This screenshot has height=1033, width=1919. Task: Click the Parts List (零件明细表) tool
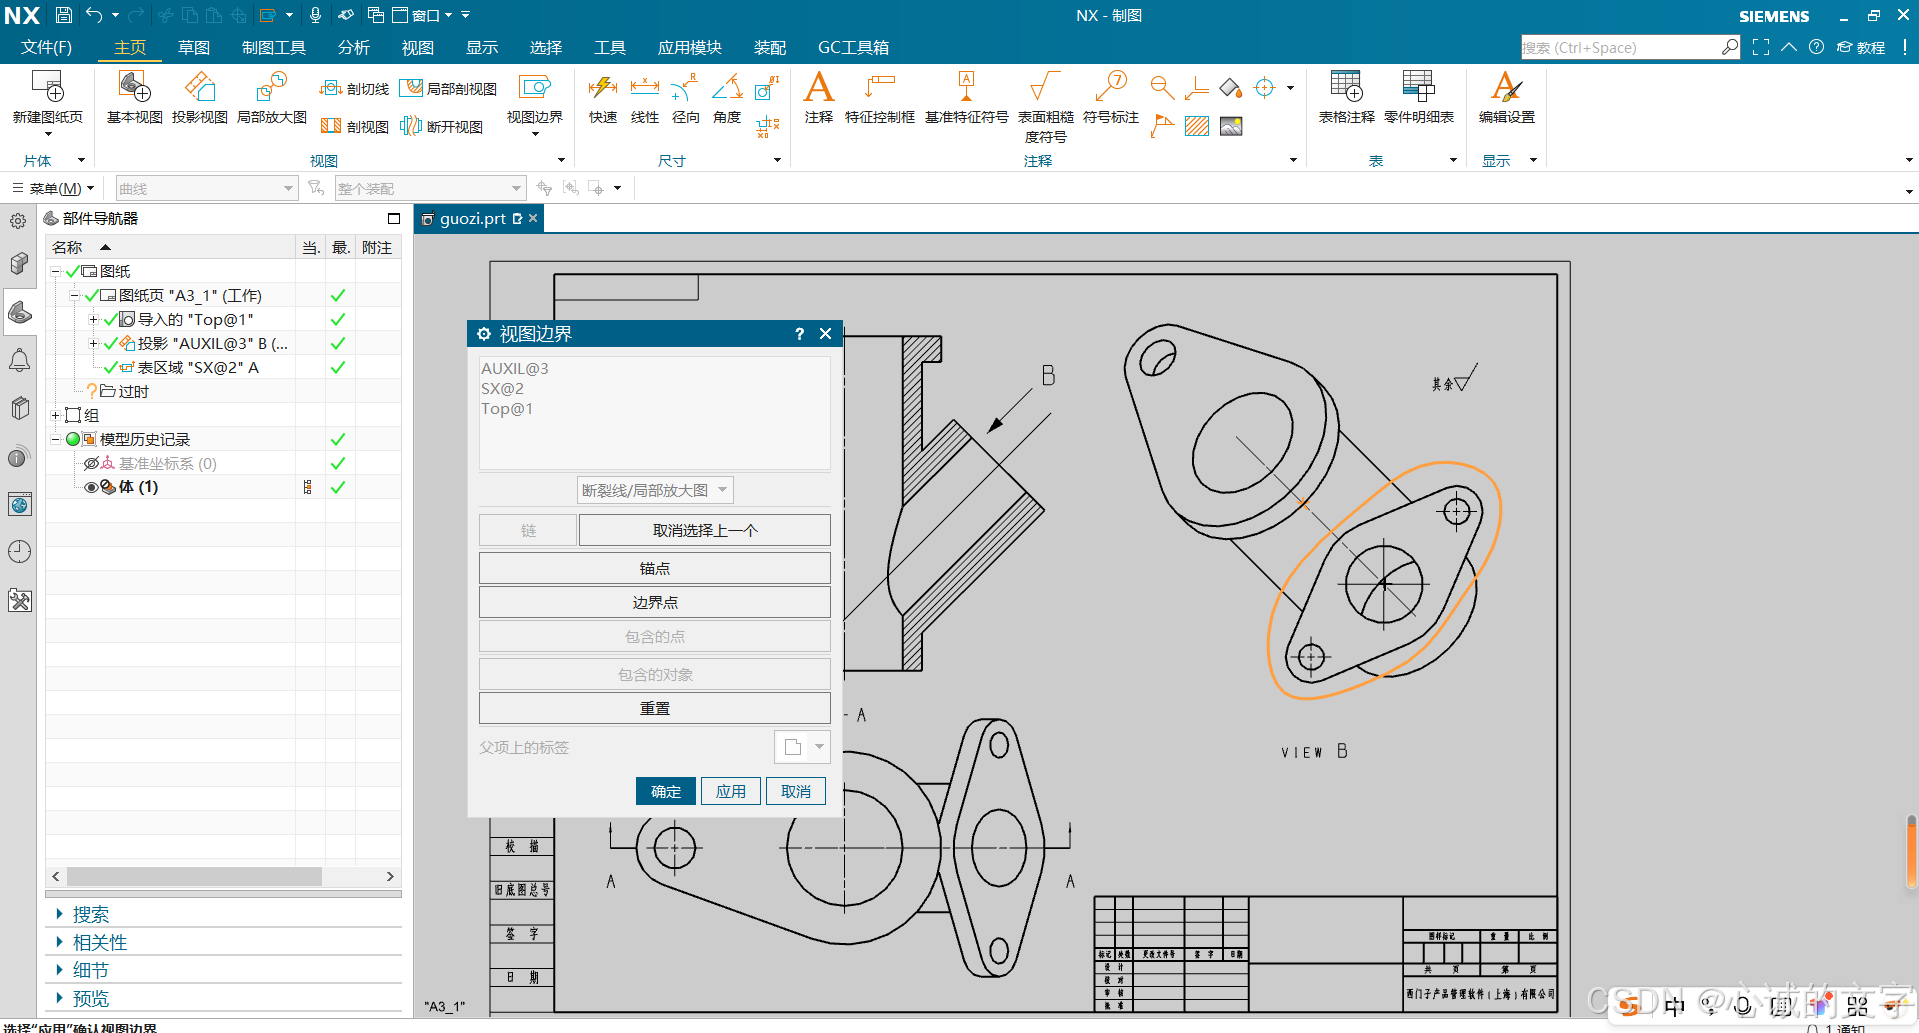point(1418,97)
